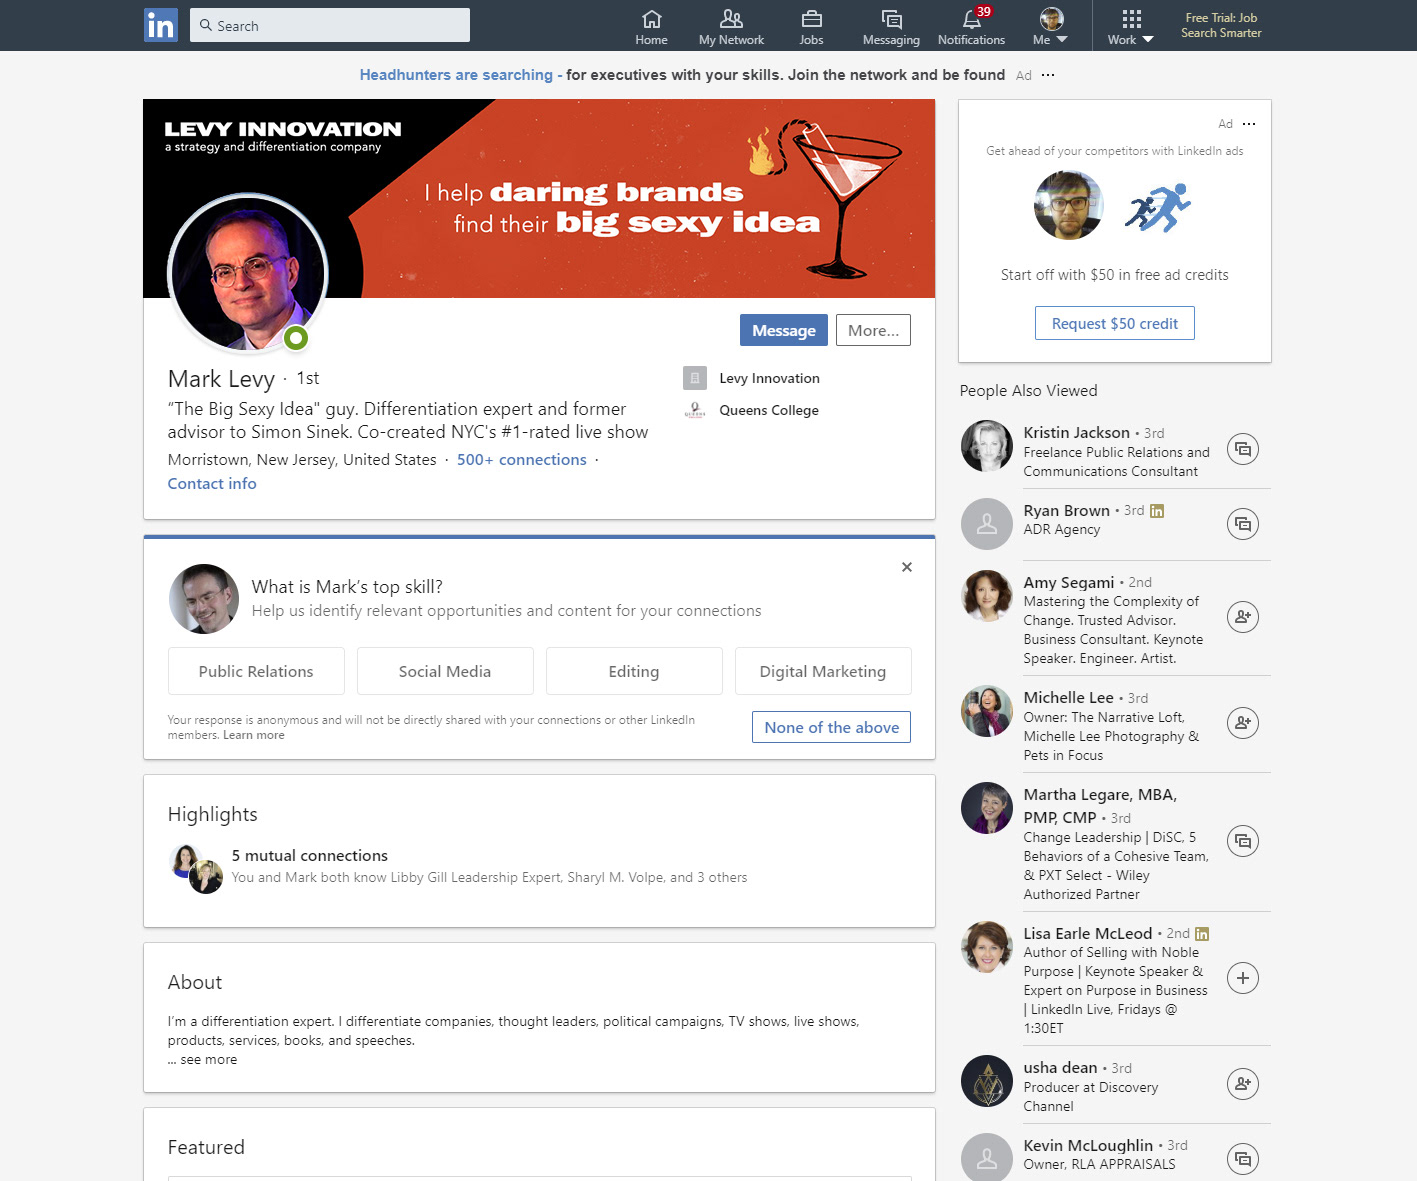Click Amy Segami's avatar photo

click(x=987, y=596)
